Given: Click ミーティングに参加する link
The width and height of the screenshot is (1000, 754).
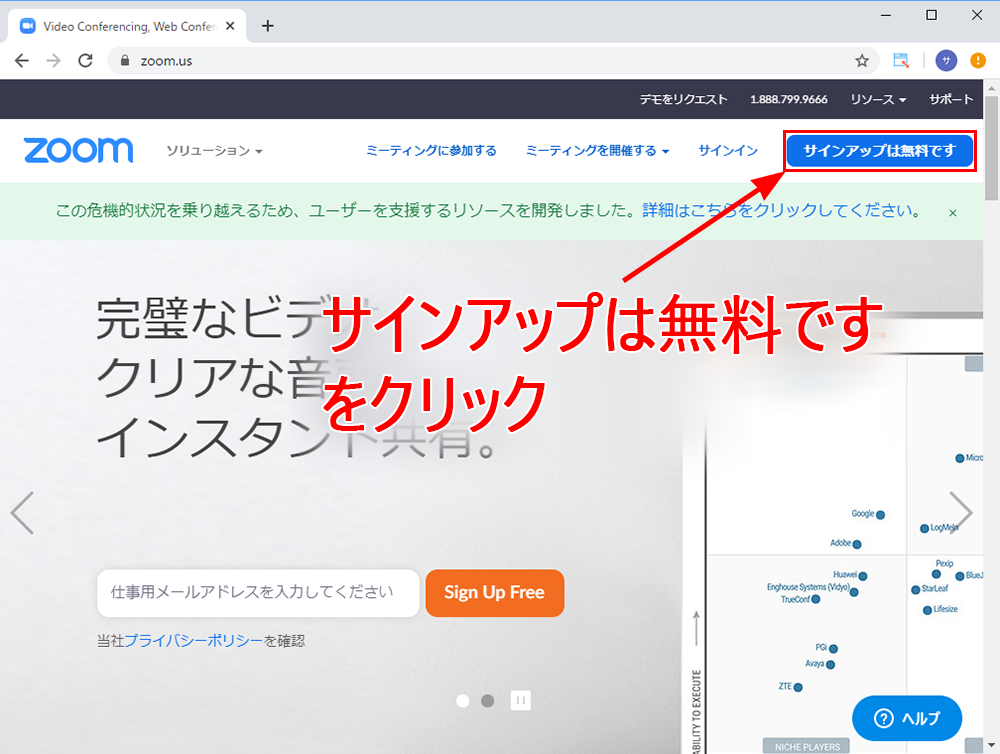Looking at the screenshot, I should (431, 151).
